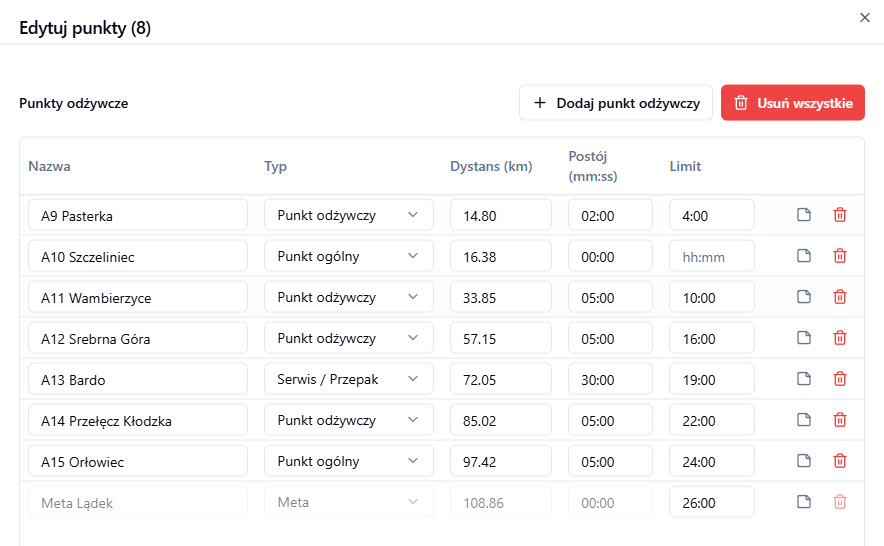The height and width of the screenshot is (546, 884).
Task: Click the distance field showing 85.02
Action: point(501,420)
